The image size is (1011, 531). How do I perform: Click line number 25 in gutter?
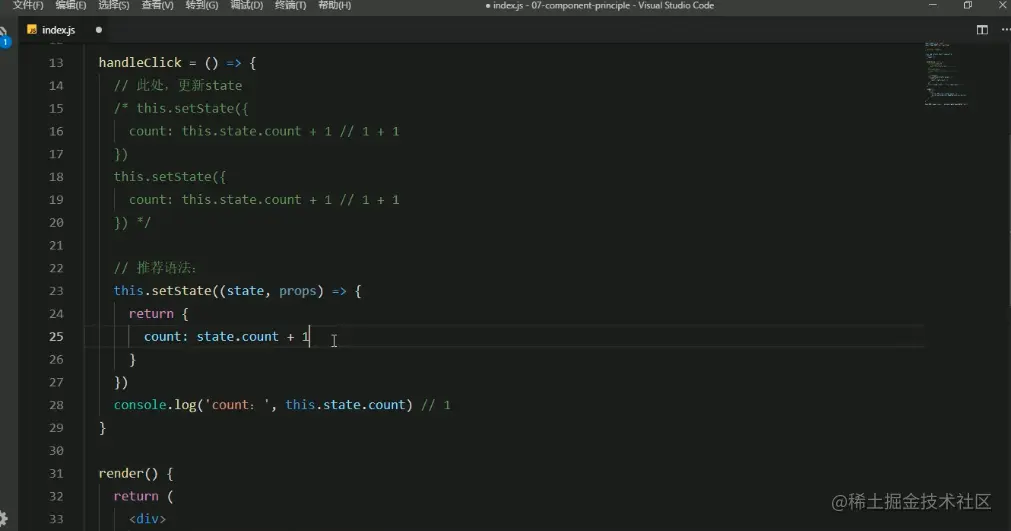[x=56, y=336]
